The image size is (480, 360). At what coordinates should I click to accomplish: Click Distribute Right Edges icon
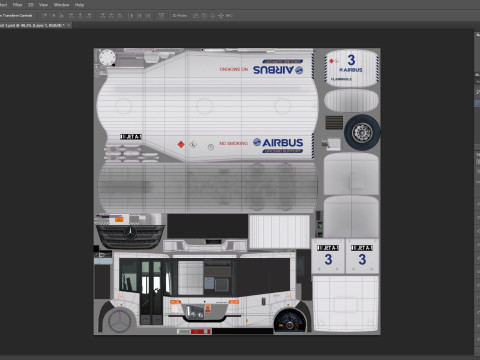[x=147, y=16]
